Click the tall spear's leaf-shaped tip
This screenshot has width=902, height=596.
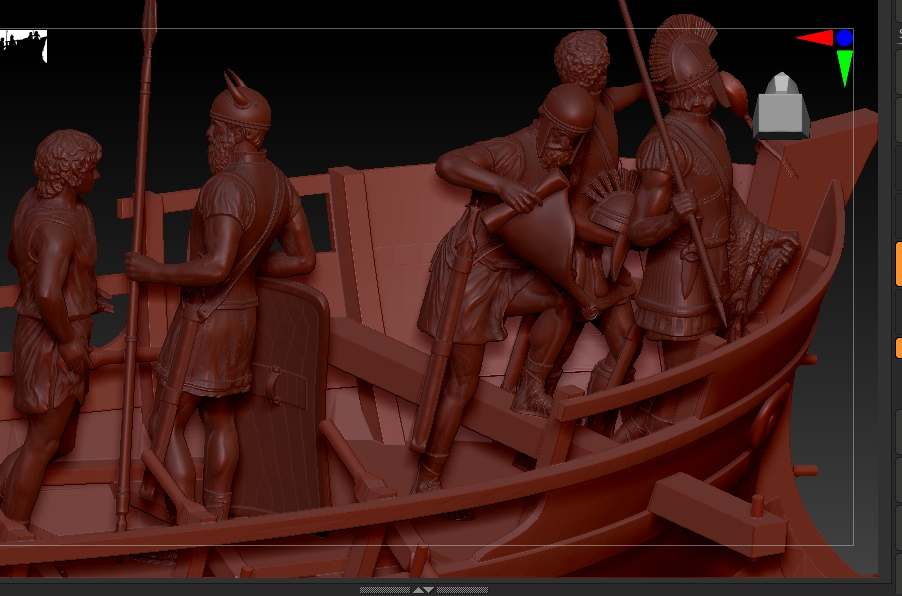pos(150,22)
